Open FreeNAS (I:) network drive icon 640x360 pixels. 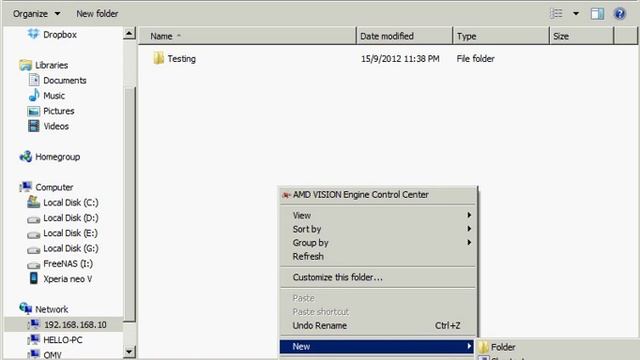tap(33, 265)
